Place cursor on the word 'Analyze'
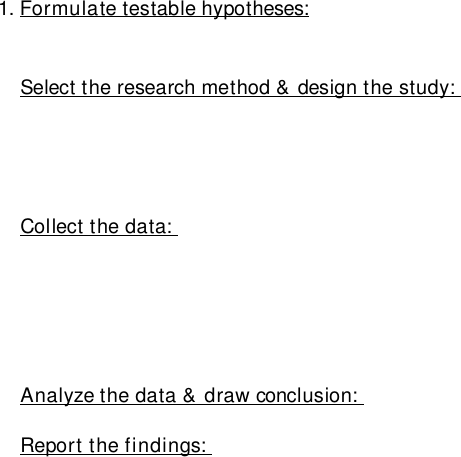461x457 pixels. pyautogui.click(x=57, y=397)
